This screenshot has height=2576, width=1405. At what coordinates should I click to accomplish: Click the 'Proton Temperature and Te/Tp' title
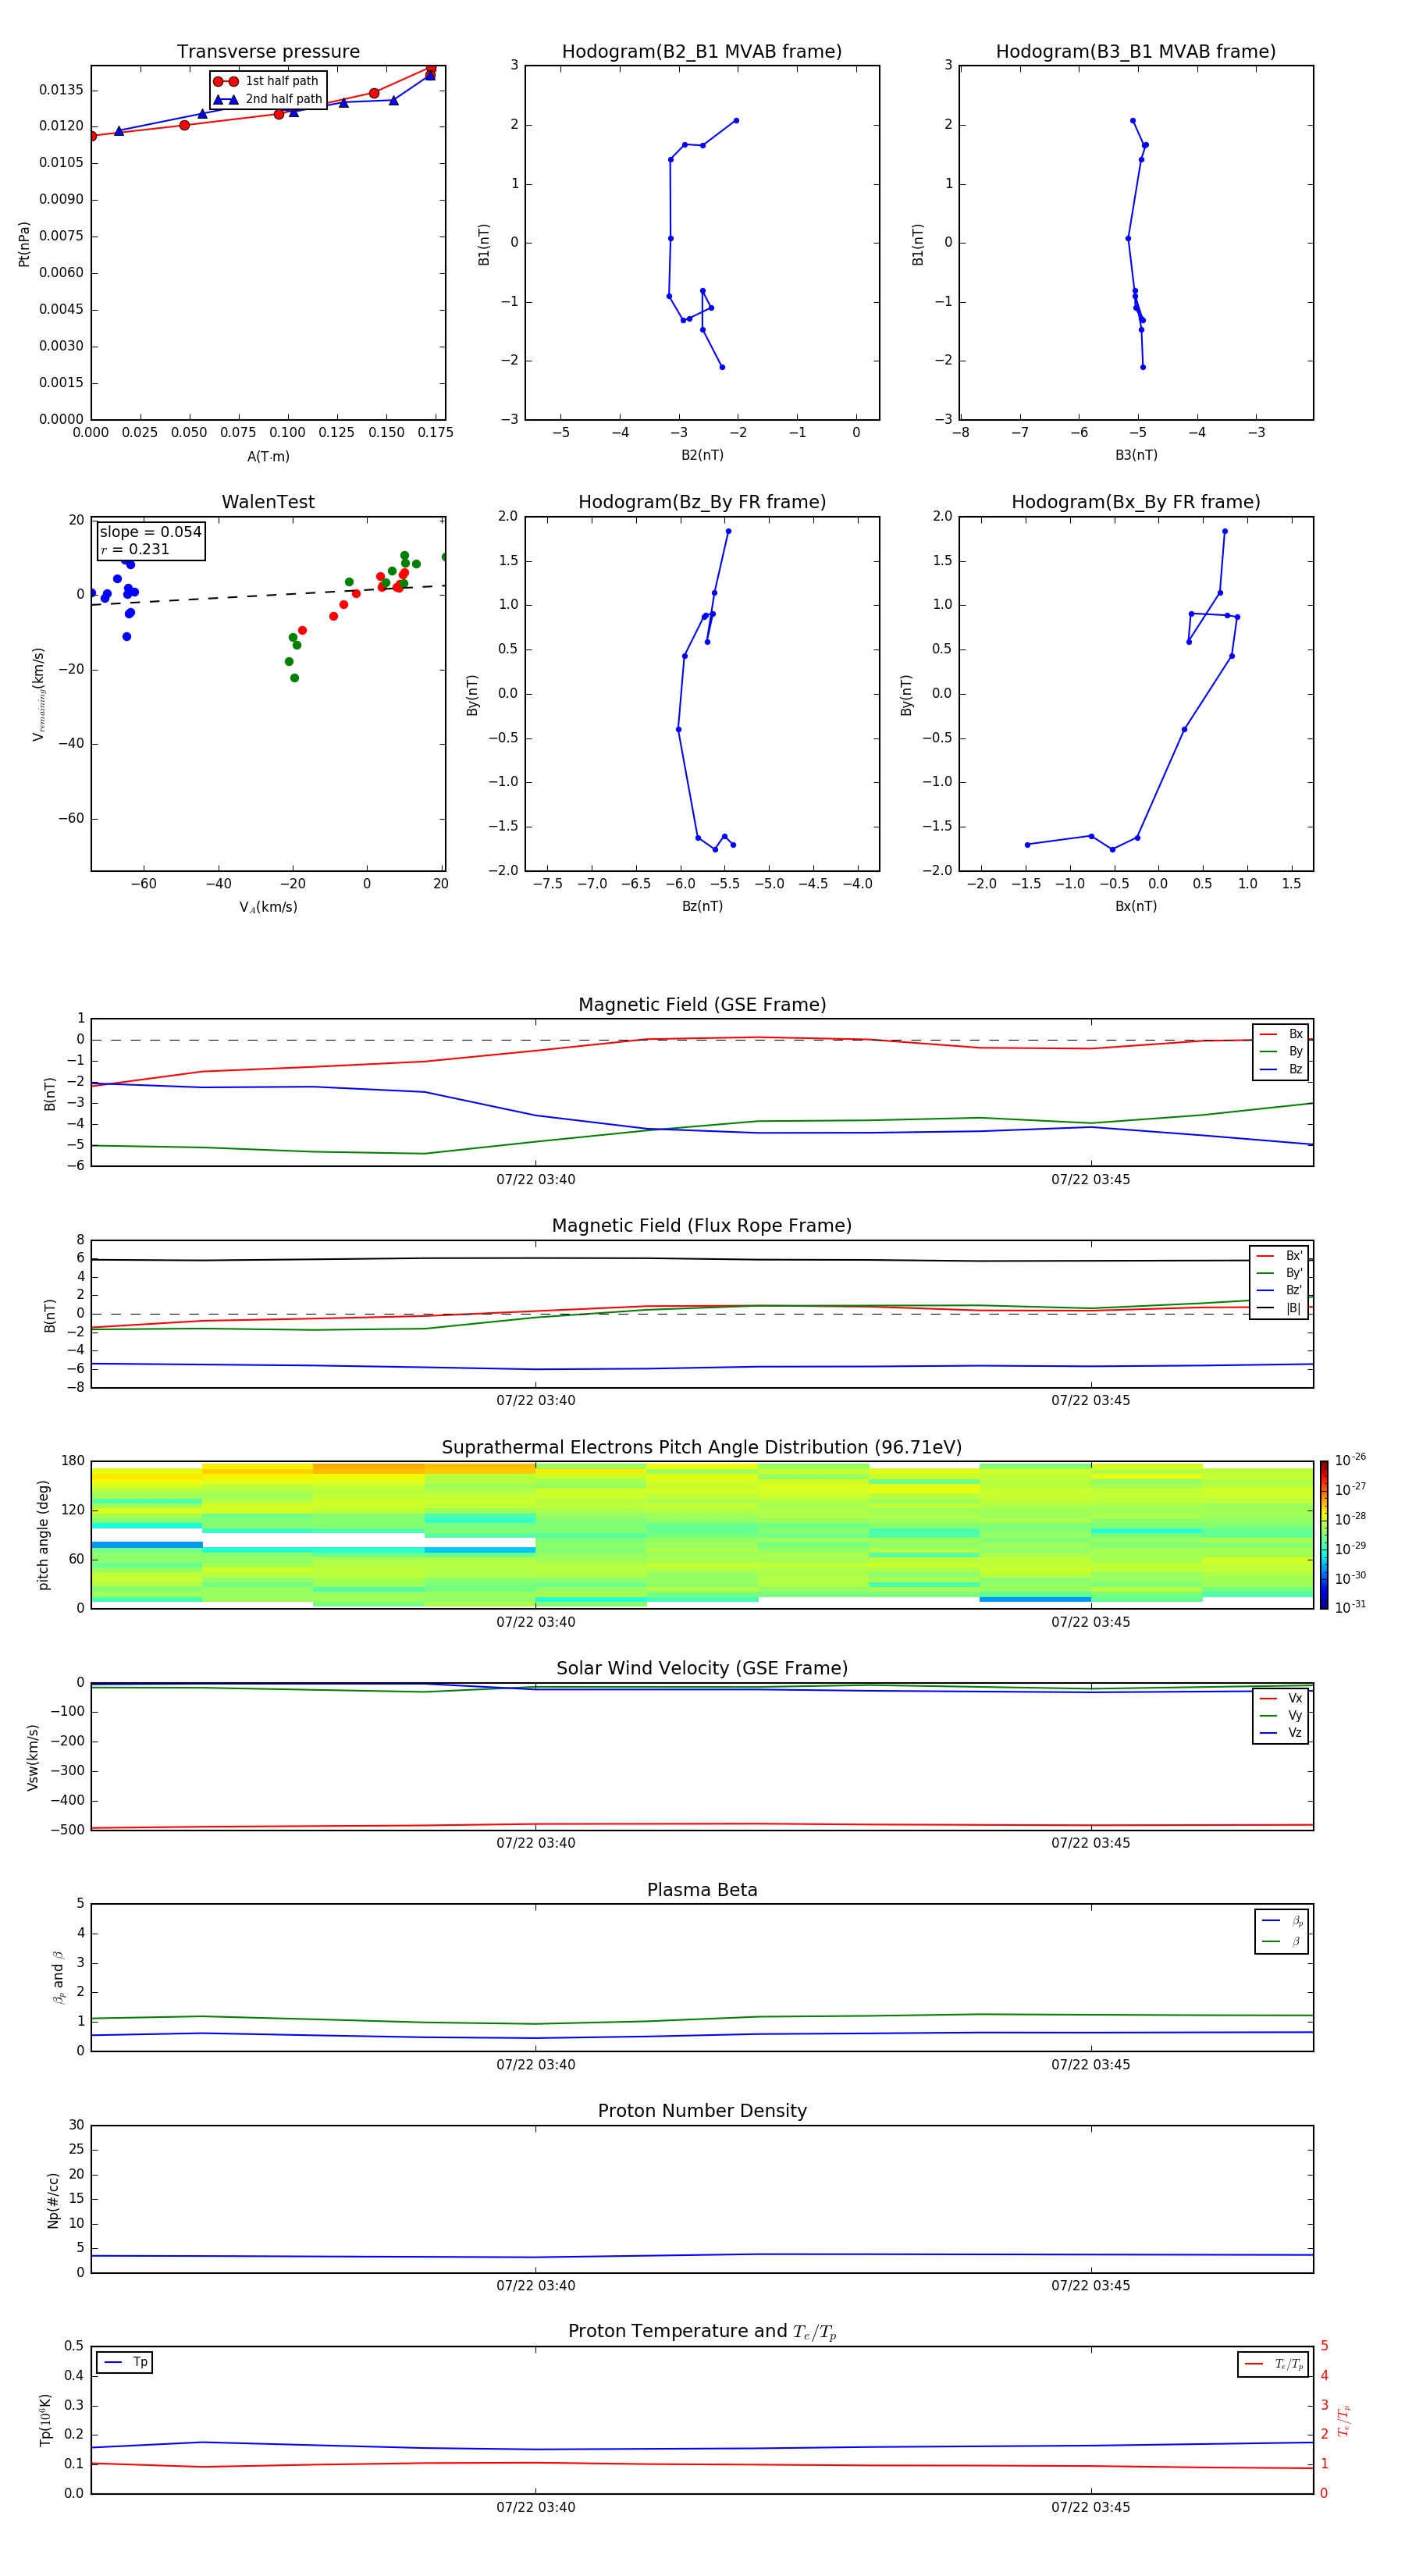702,2332
